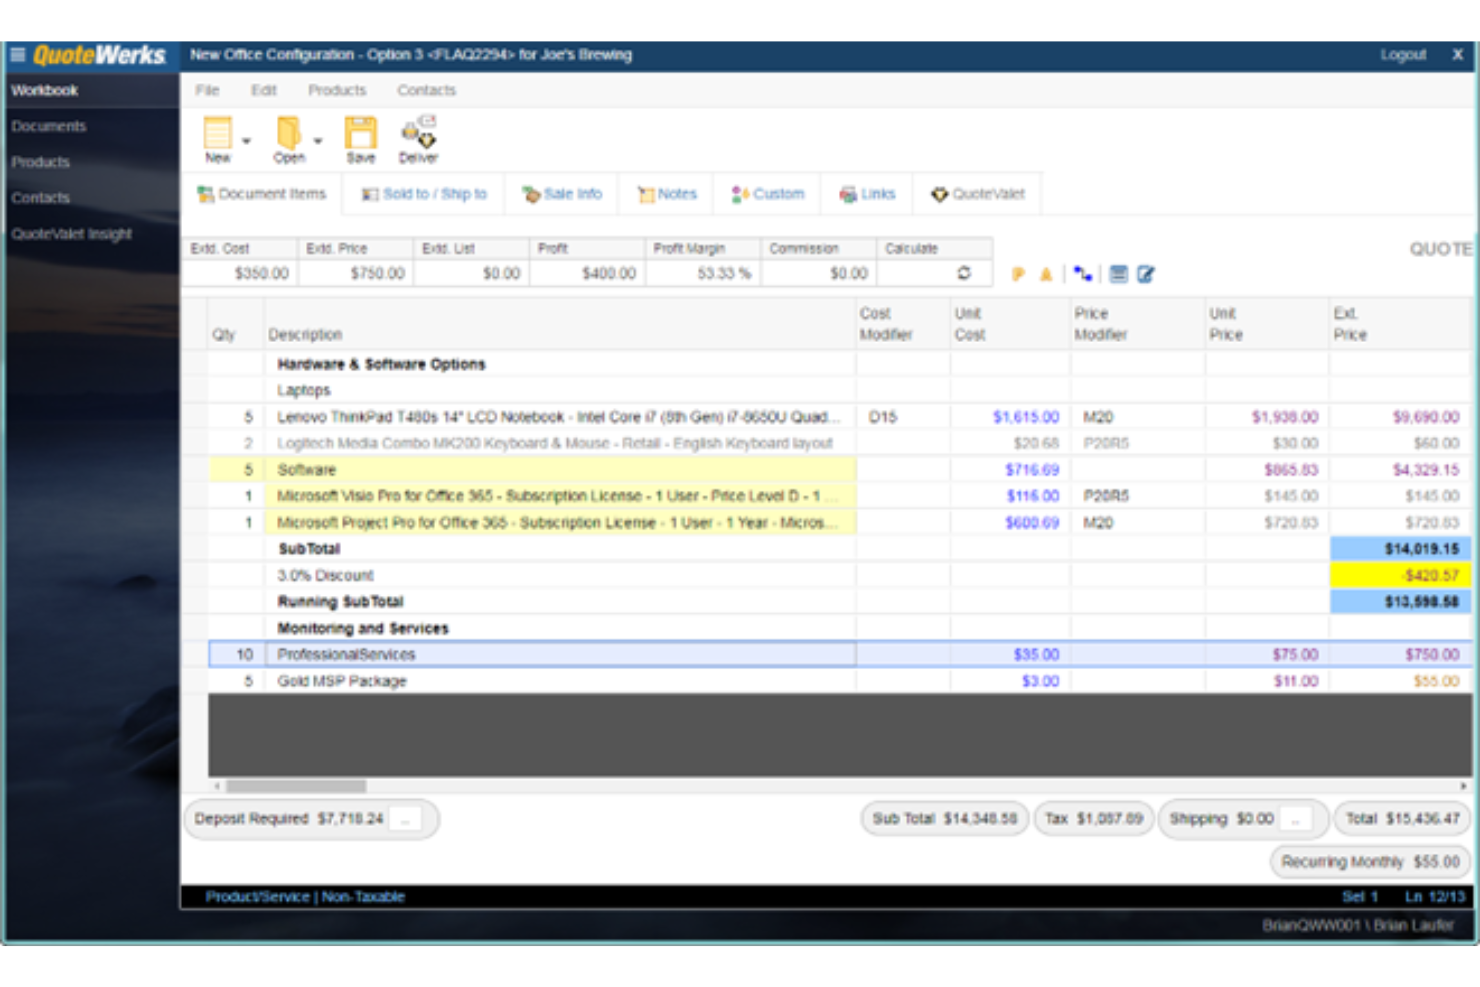1480x987 pixels.
Task: Expand the Open button dropdown arrow
Action: pos(318,141)
